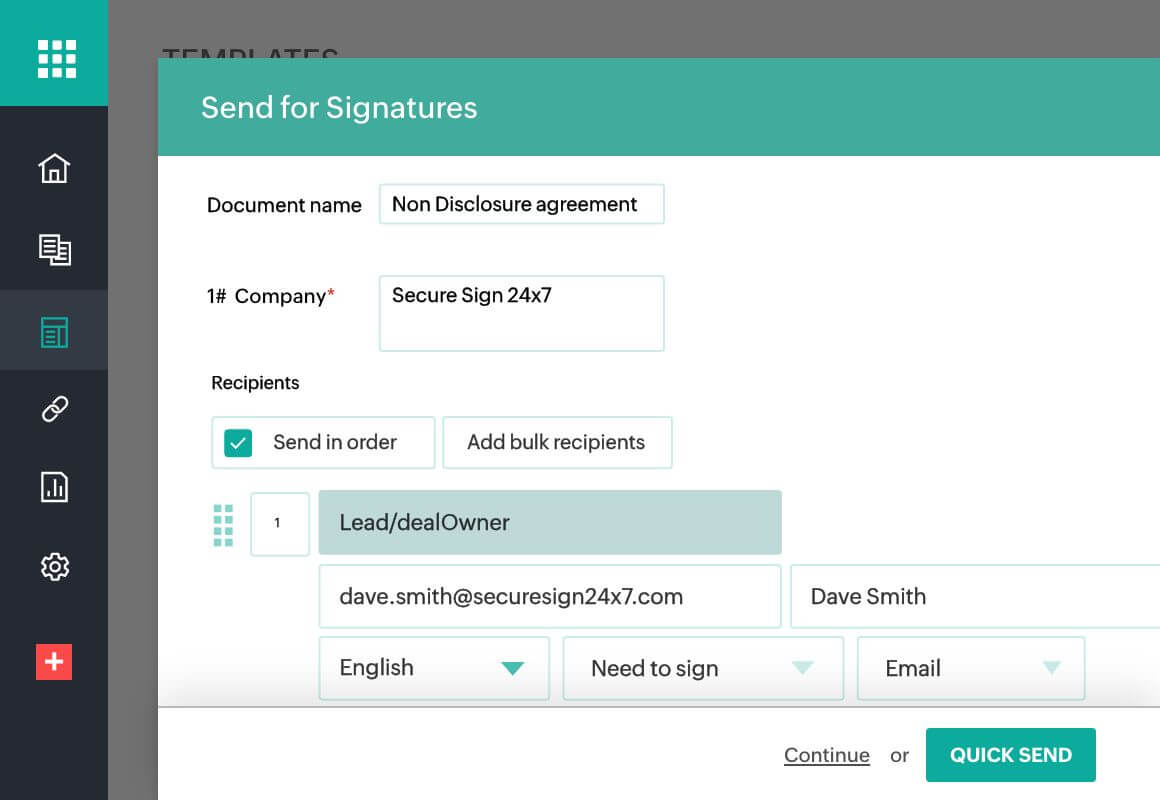The width and height of the screenshot is (1160, 800).
Task: View the Reports icon in sidebar
Action: [54, 487]
